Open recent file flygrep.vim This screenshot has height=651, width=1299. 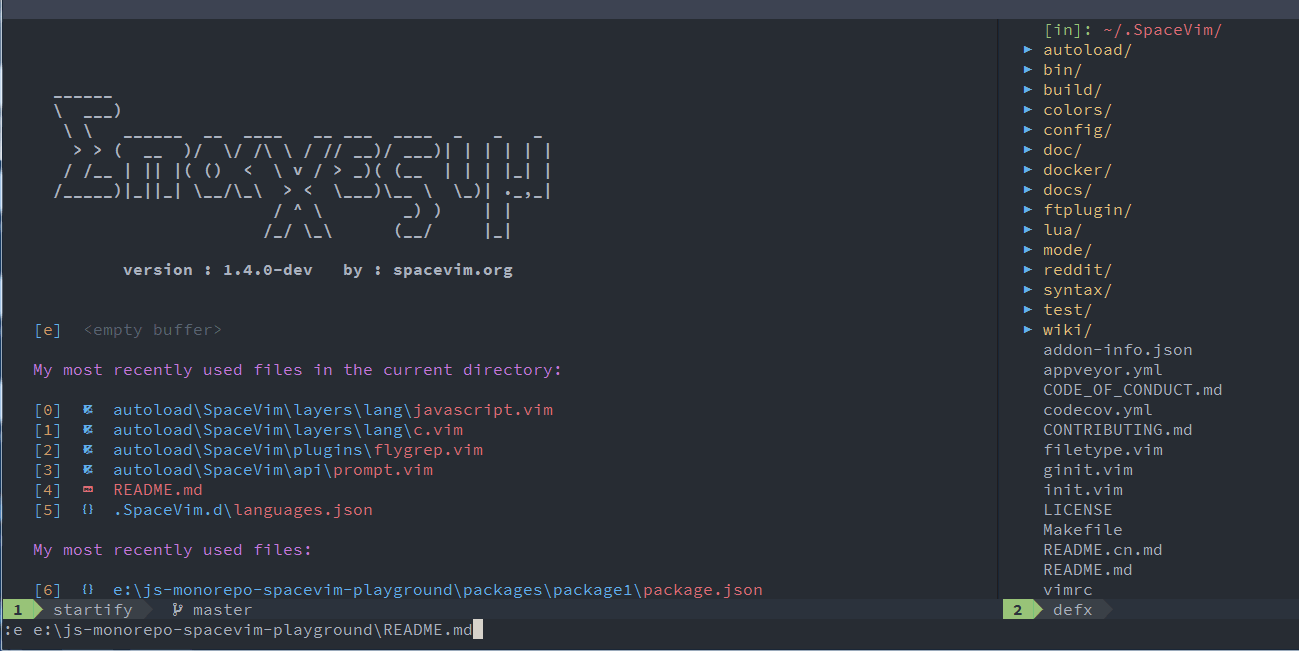298,450
